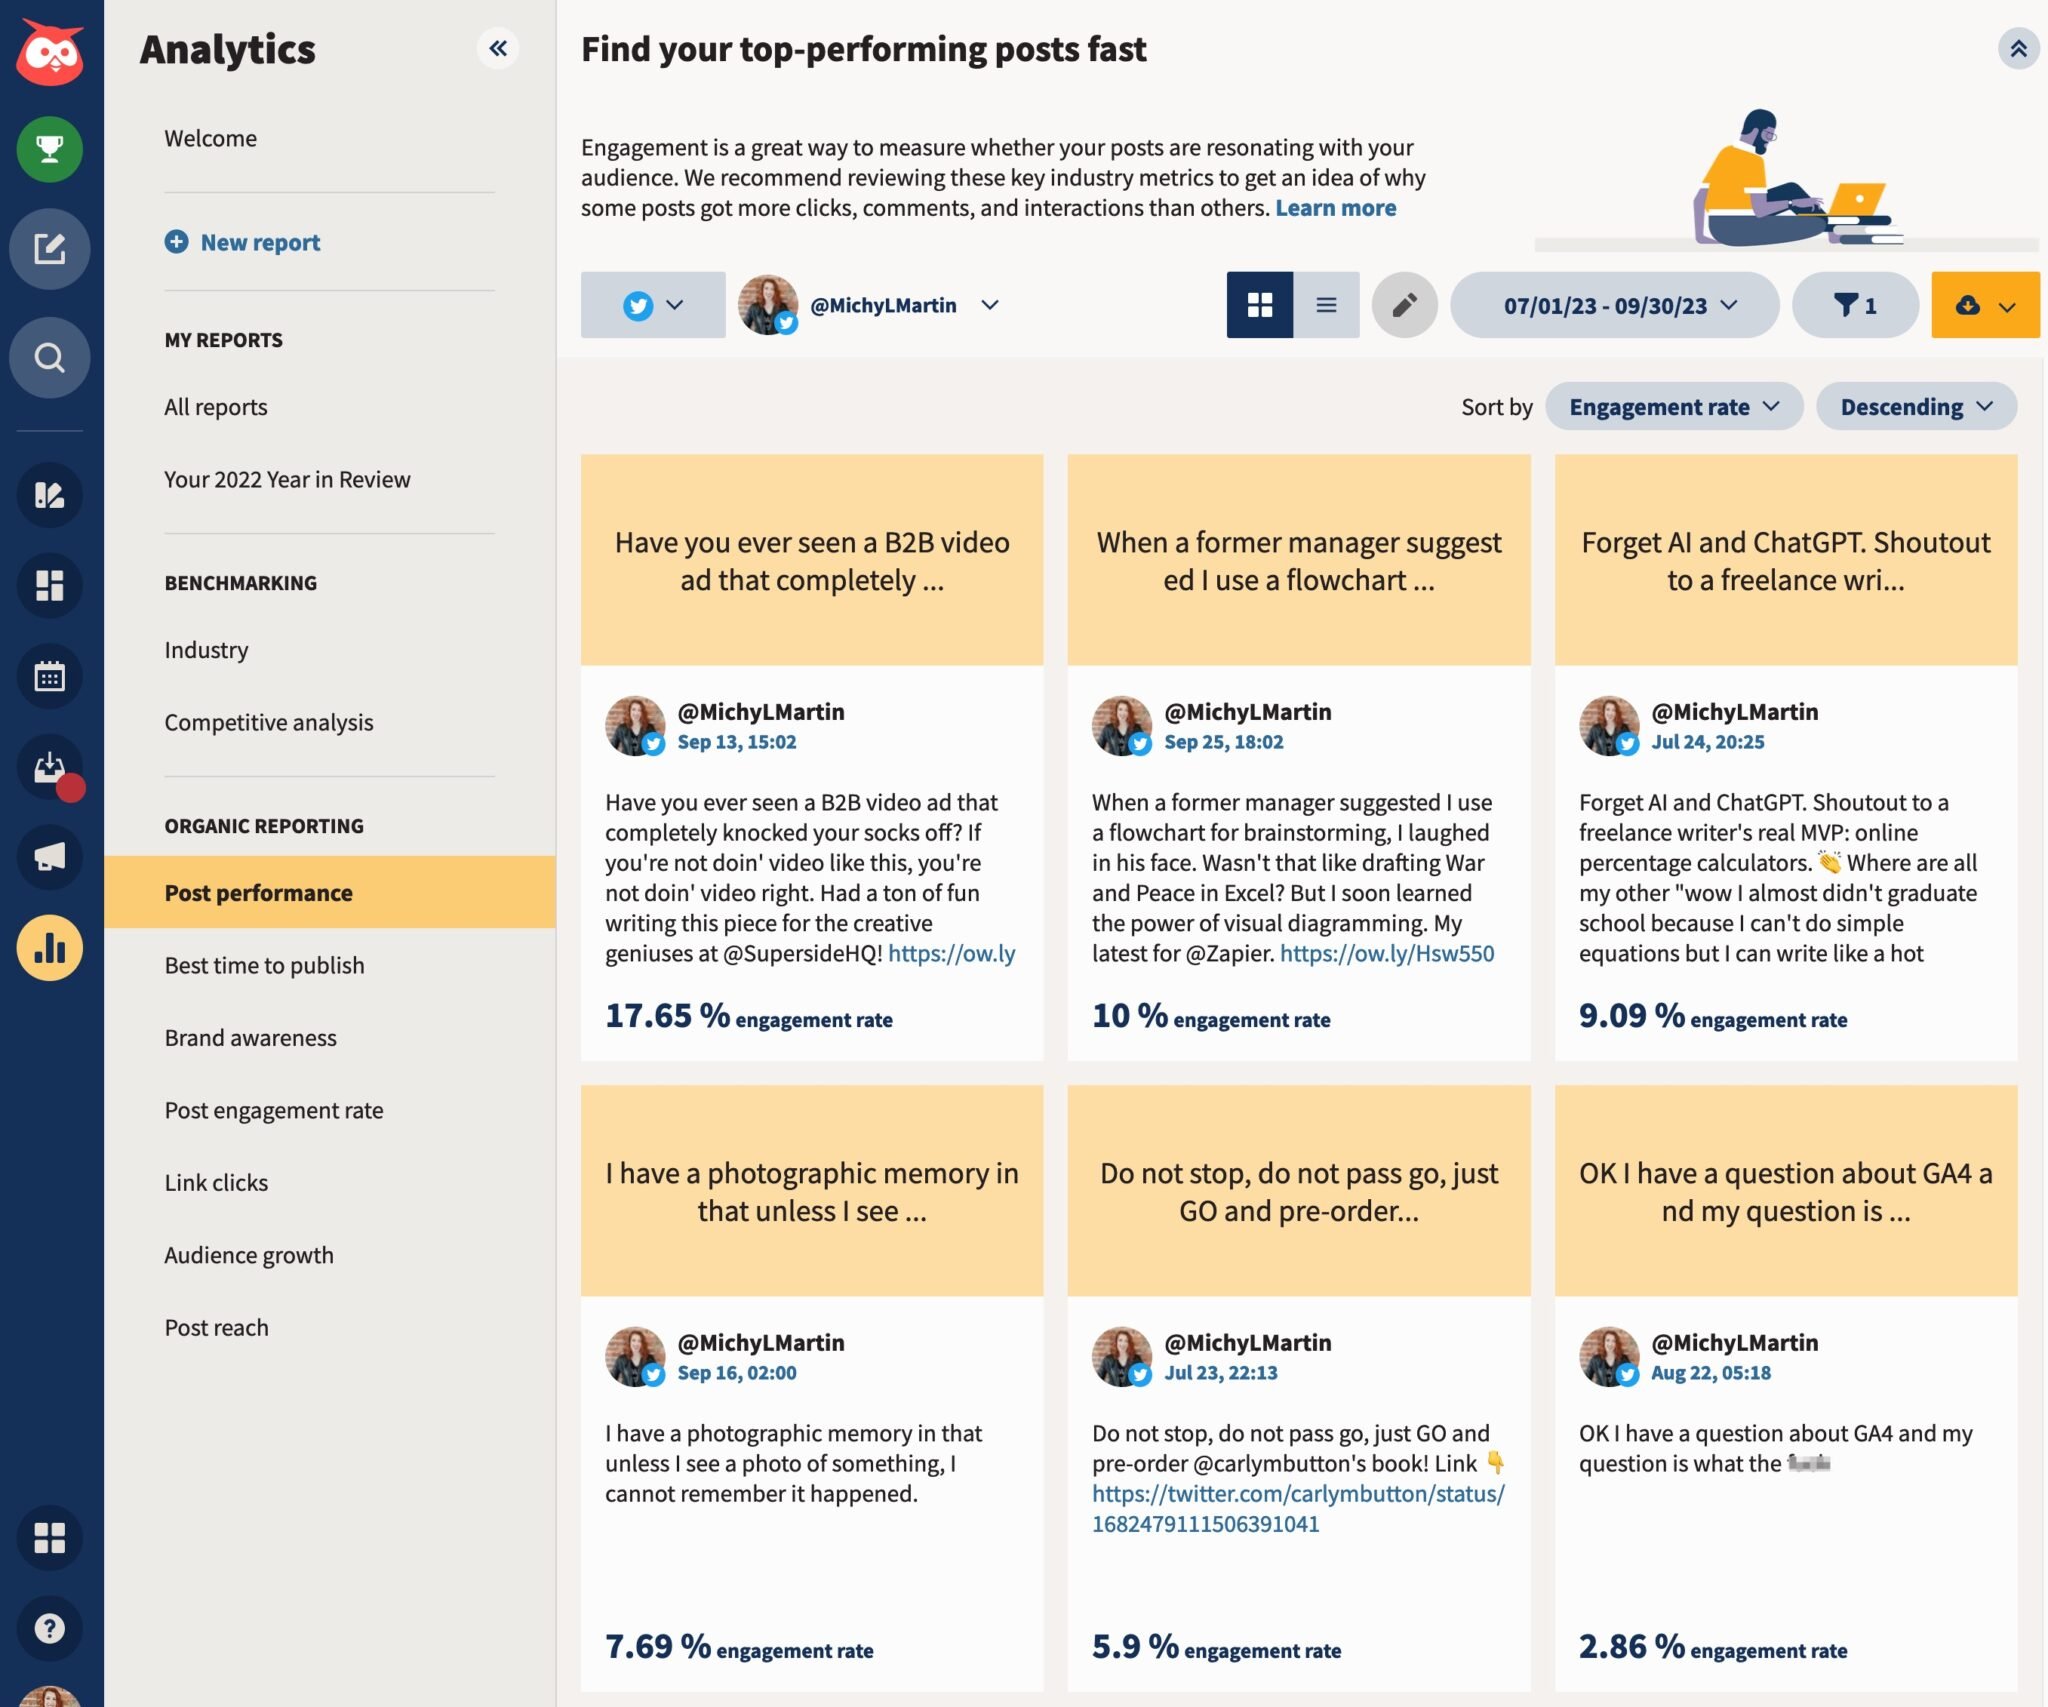This screenshot has width=2048, height=1707.
Task: Click the Analytics bar chart icon
Action: [50, 946]
